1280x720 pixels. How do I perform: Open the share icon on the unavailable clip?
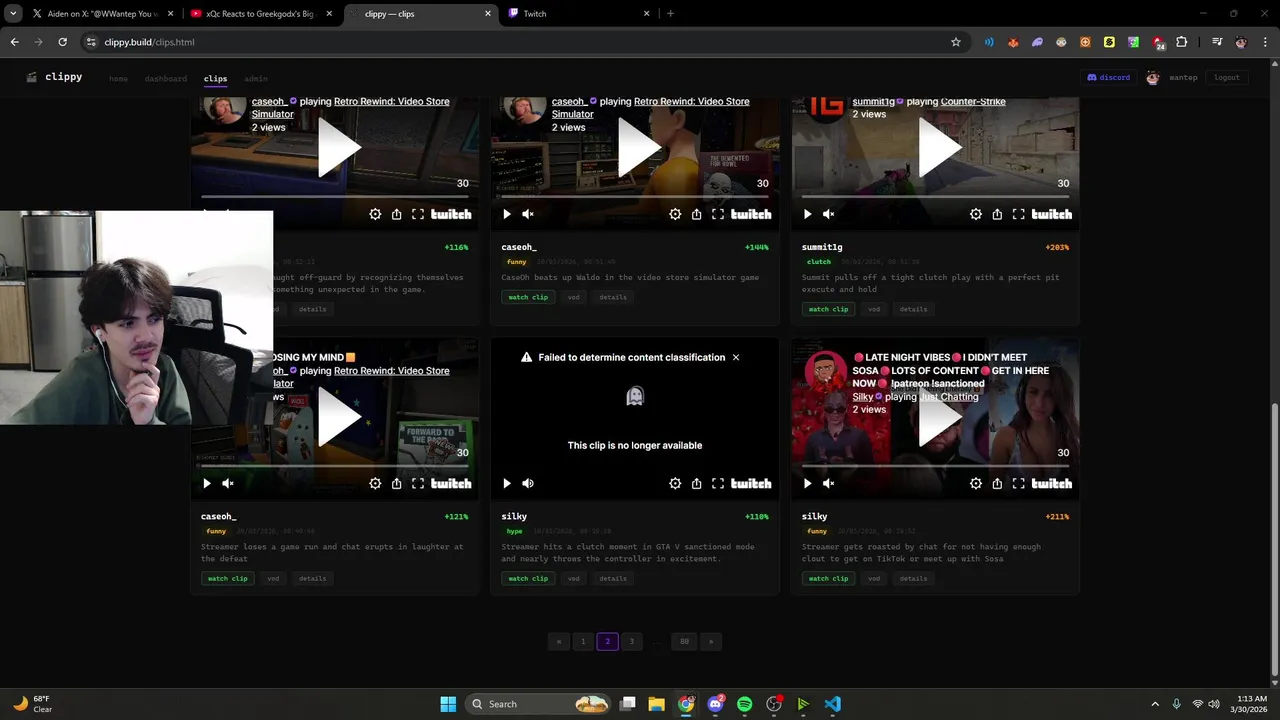pos(697,483)
